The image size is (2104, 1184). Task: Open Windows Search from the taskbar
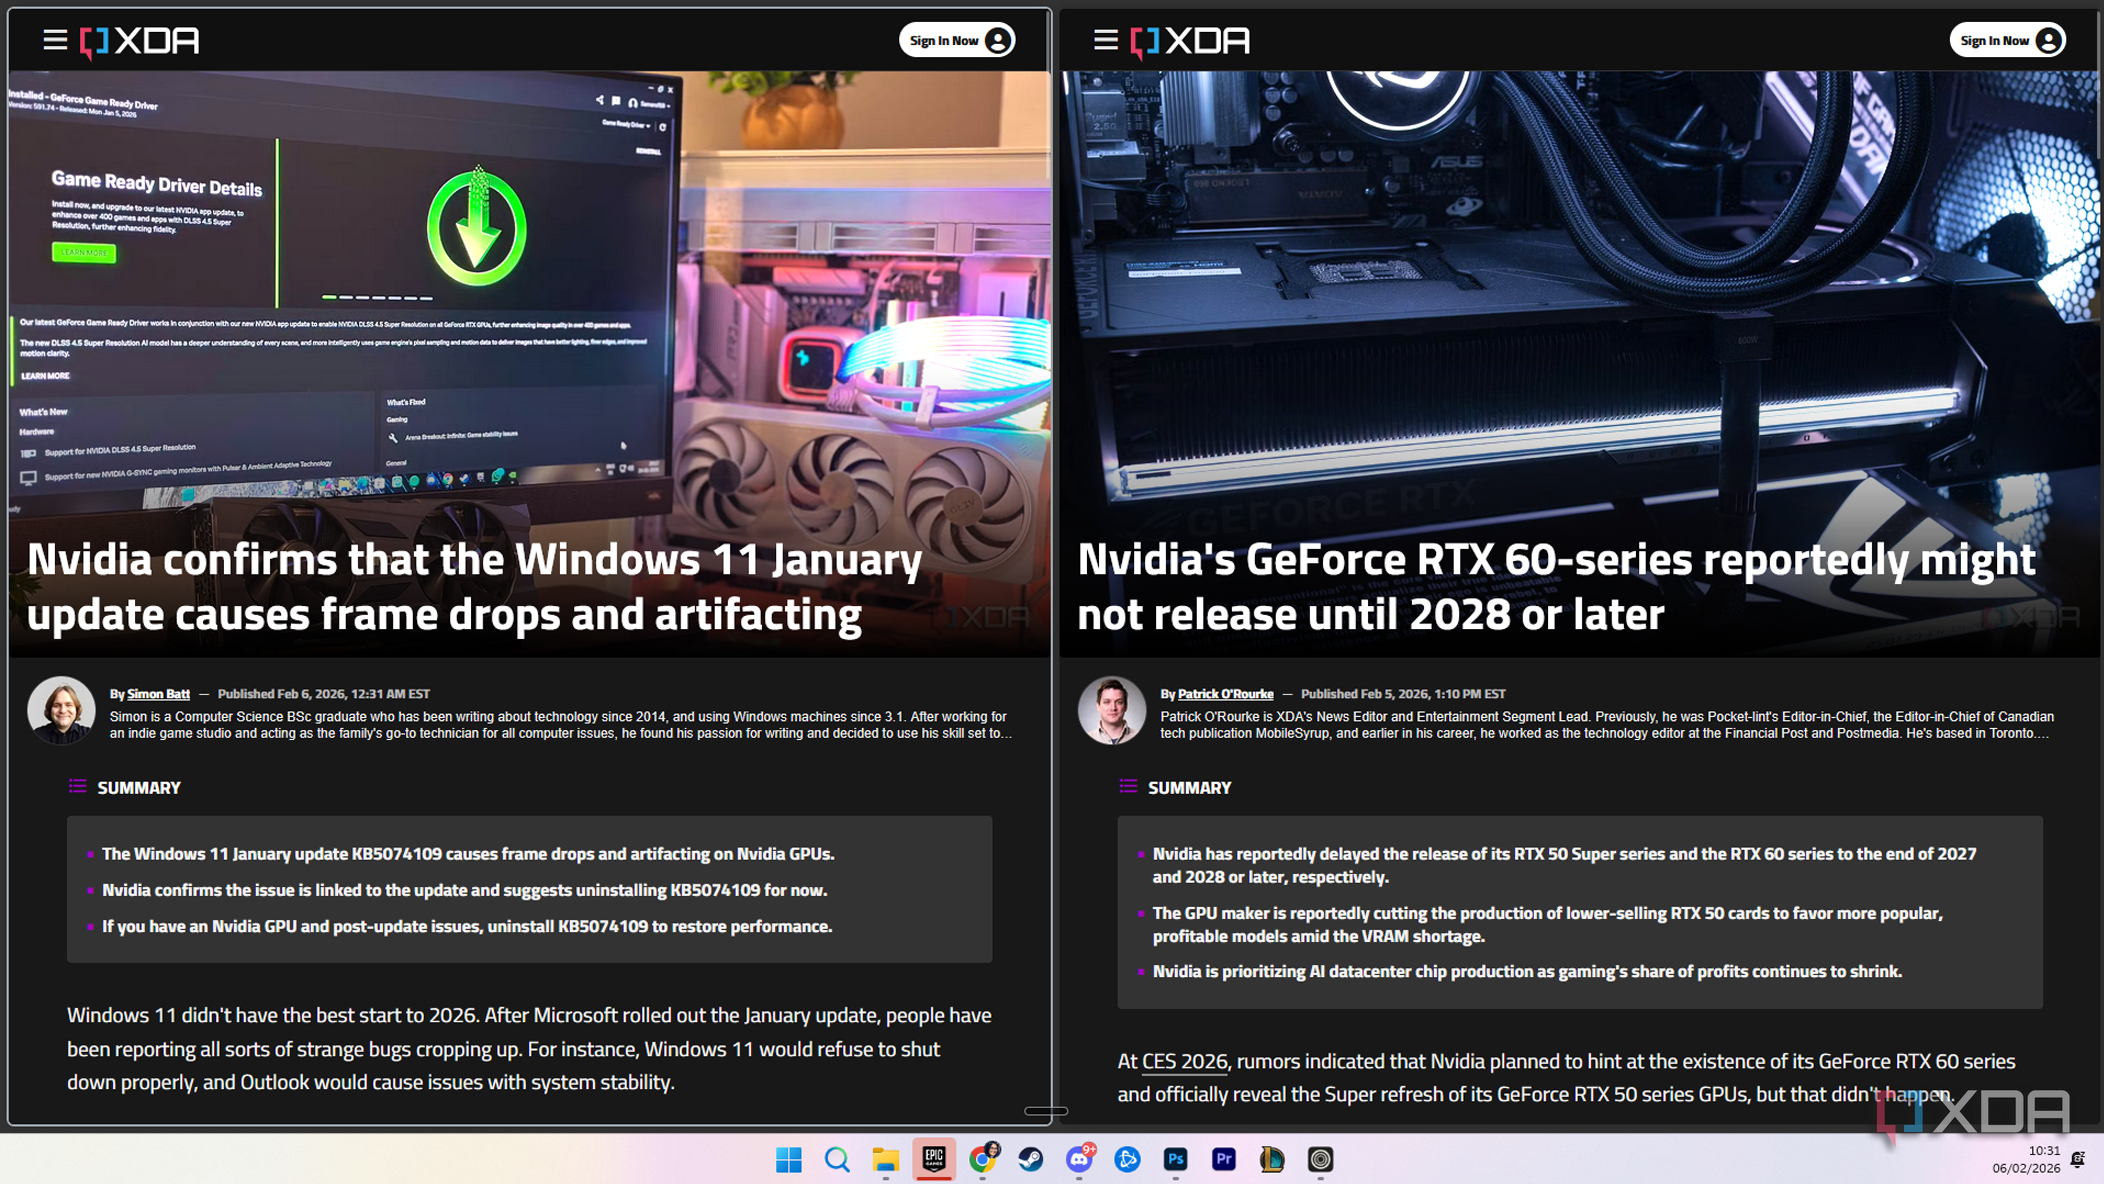837,1159
